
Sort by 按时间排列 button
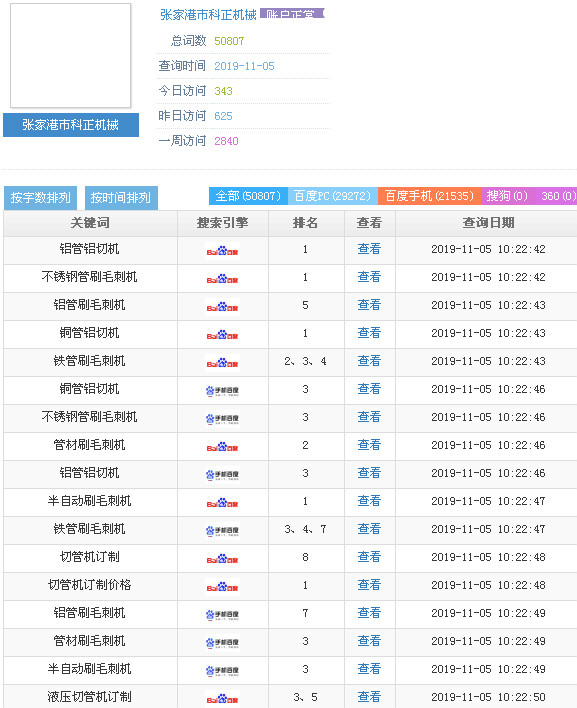click(121, 198)
